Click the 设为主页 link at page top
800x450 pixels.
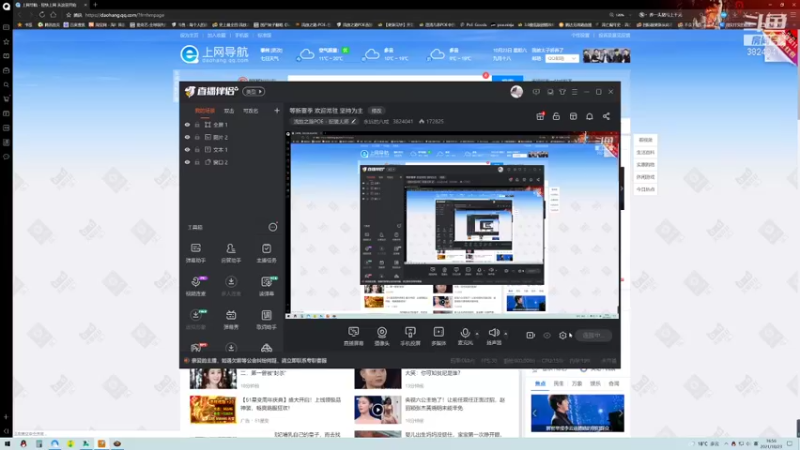[x=189, y=35]
